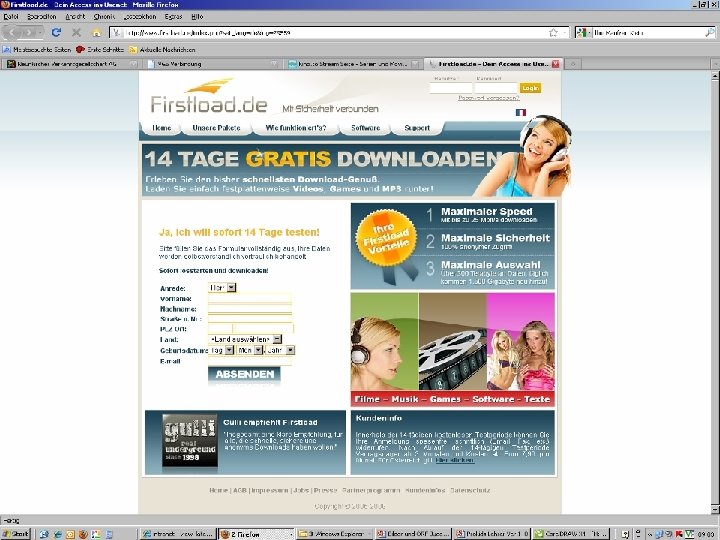Screen dimensions: 720x540
Task: Open the Extras menu
Action: tap(173, 16)
